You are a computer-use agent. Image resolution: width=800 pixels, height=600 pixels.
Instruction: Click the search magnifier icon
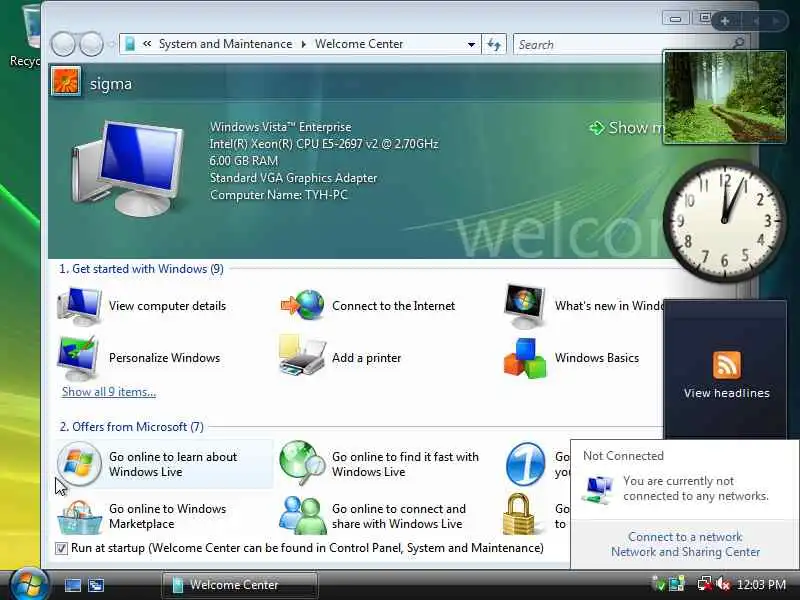click(x=738, y=43)
